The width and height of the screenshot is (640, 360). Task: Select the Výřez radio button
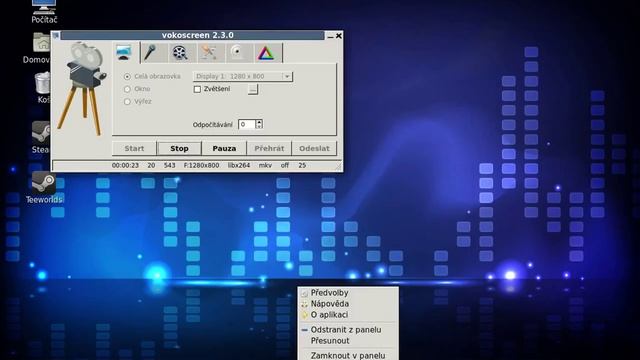[127, 102]
